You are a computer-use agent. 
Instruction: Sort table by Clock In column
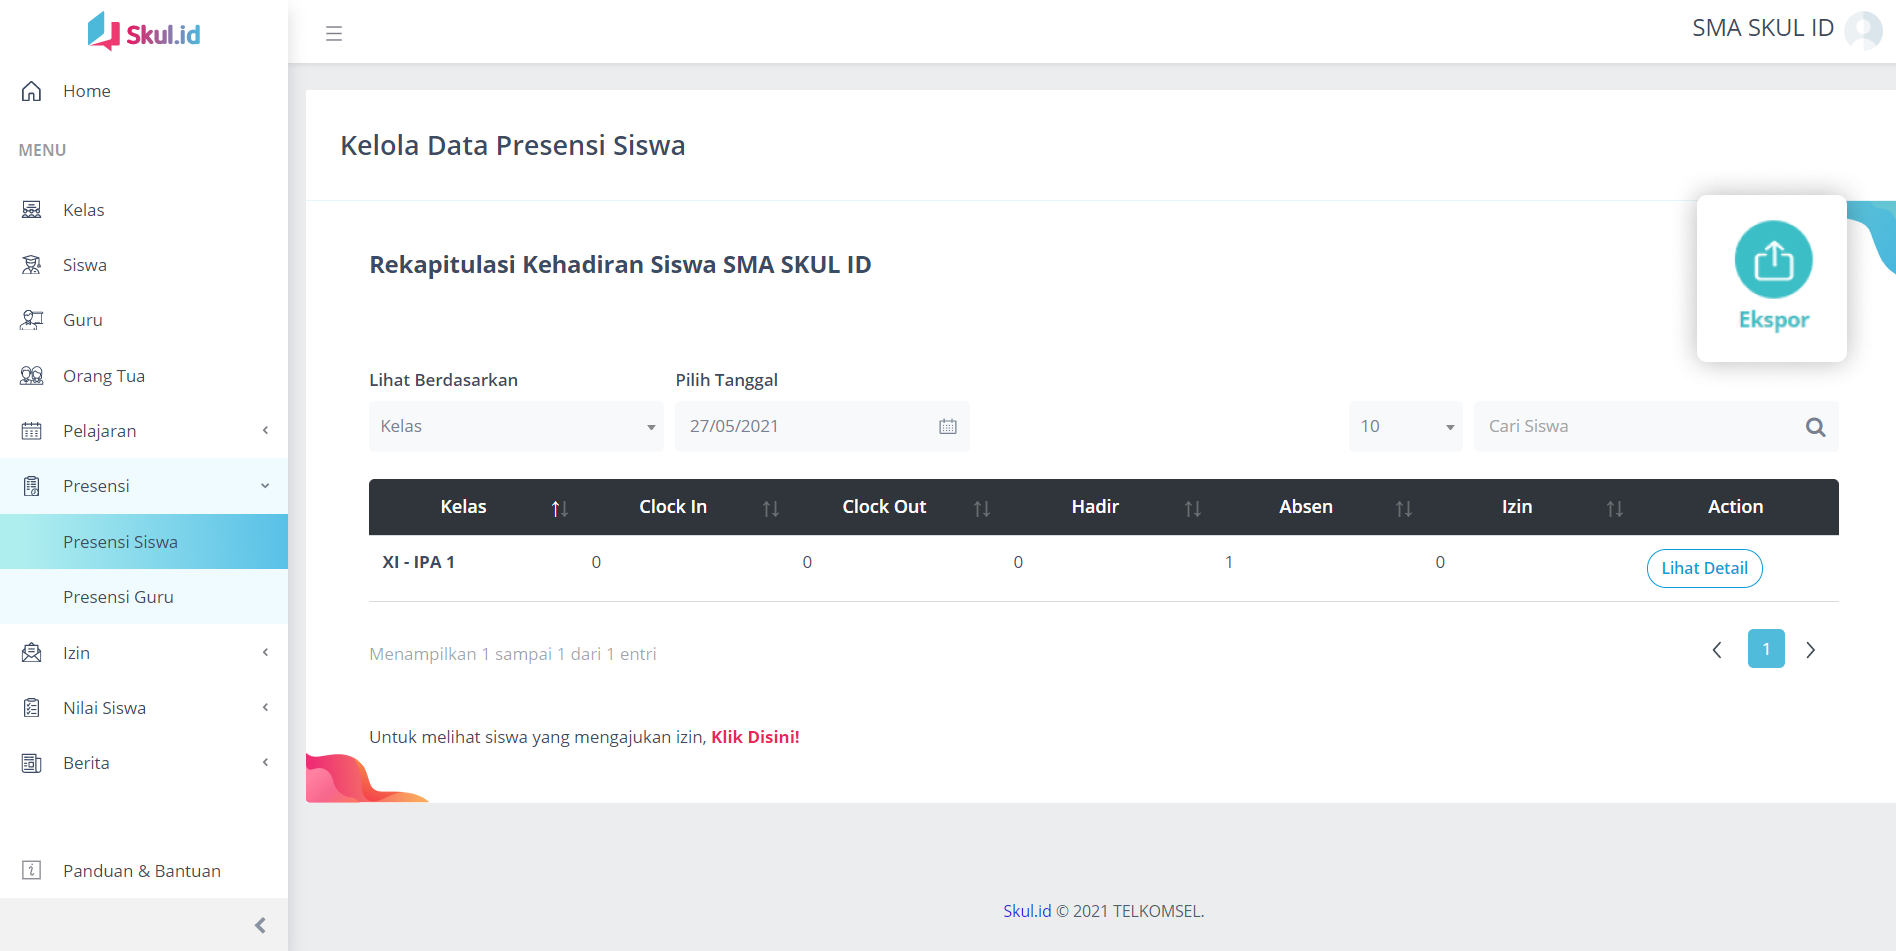click(x=770, y=508)
